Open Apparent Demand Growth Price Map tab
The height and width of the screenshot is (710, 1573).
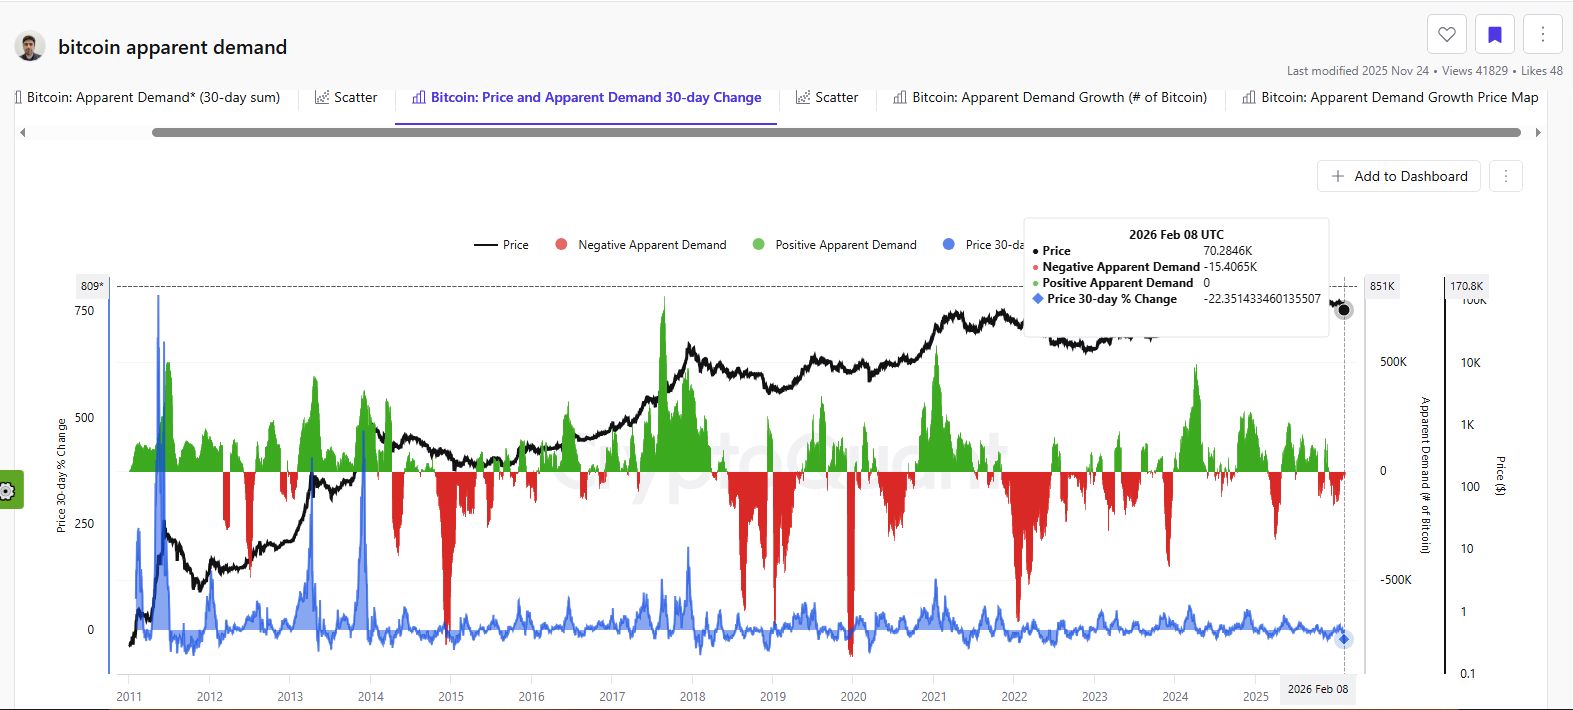coord(1390,97)
